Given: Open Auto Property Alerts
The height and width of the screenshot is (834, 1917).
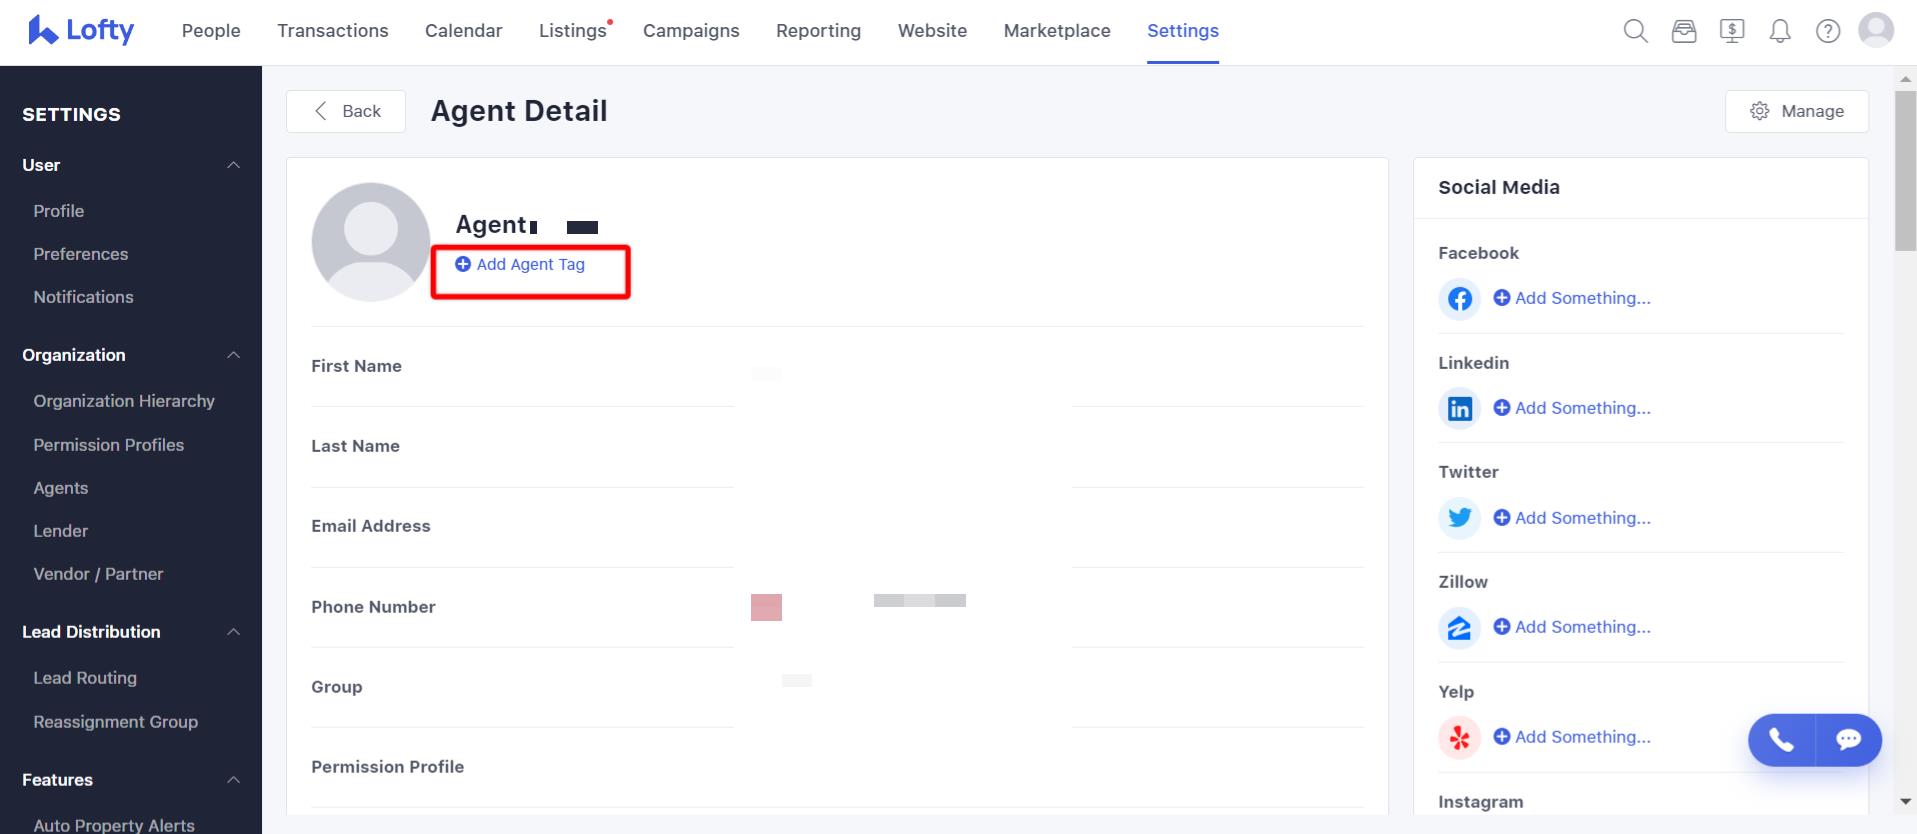Looking at the screenshot, I should [114, 825].
